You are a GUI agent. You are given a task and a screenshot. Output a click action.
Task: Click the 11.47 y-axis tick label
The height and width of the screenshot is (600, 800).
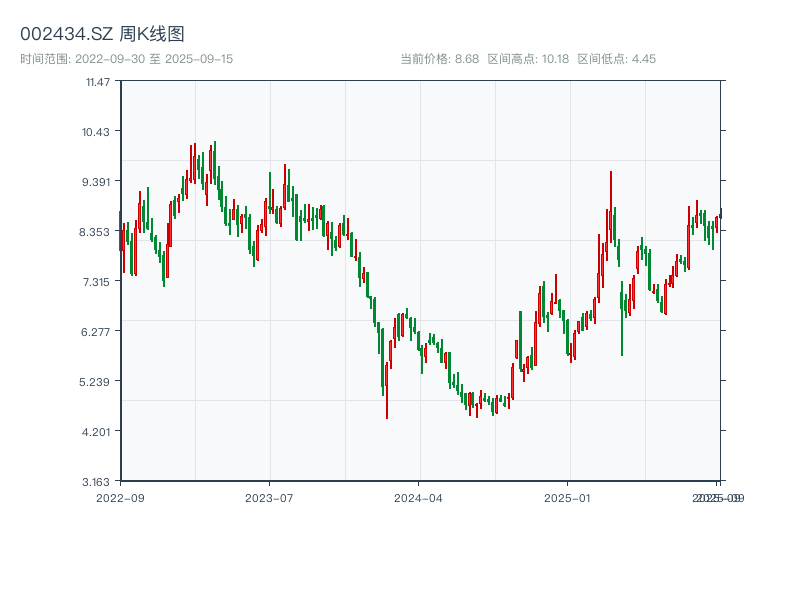point(98,81)
